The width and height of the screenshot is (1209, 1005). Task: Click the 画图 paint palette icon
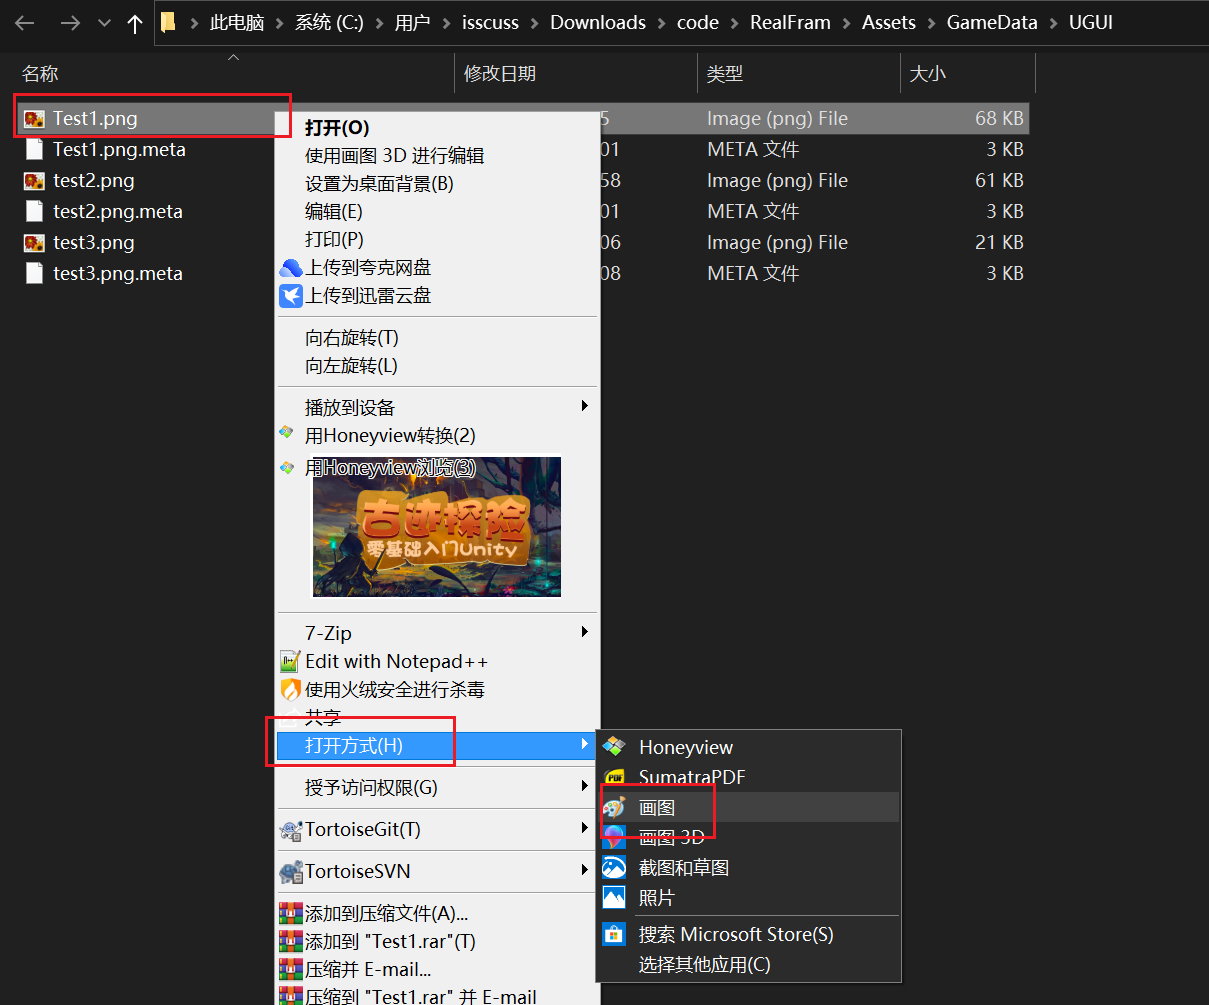[614, 807]
